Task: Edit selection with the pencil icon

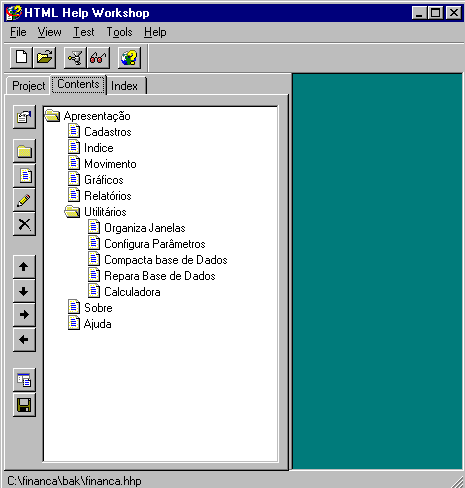Action: point(24,200)
